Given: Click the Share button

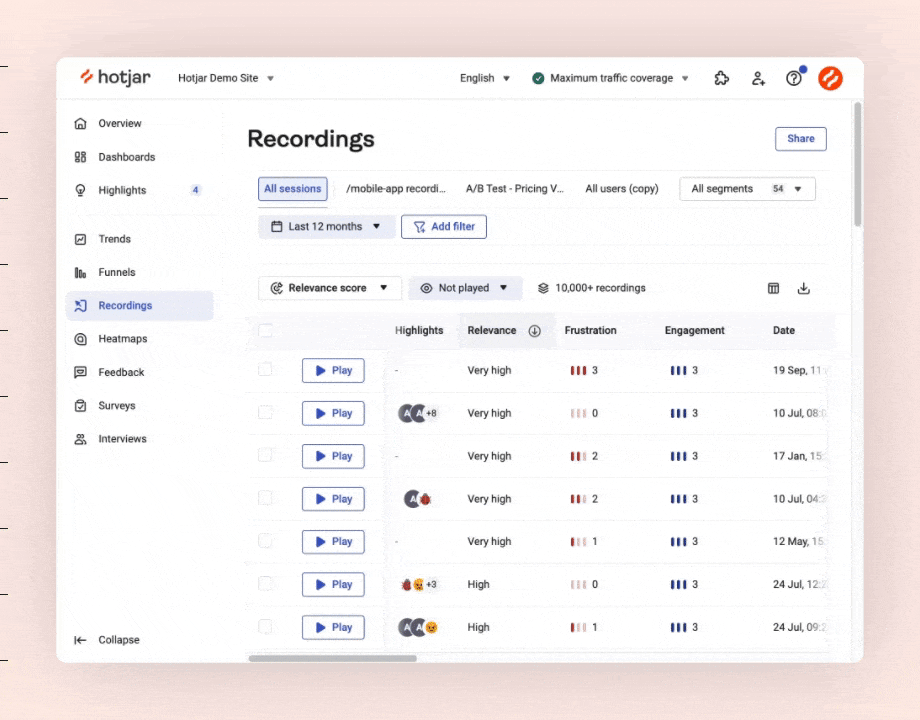Looking at the screenshot, I should pos(800,138).
